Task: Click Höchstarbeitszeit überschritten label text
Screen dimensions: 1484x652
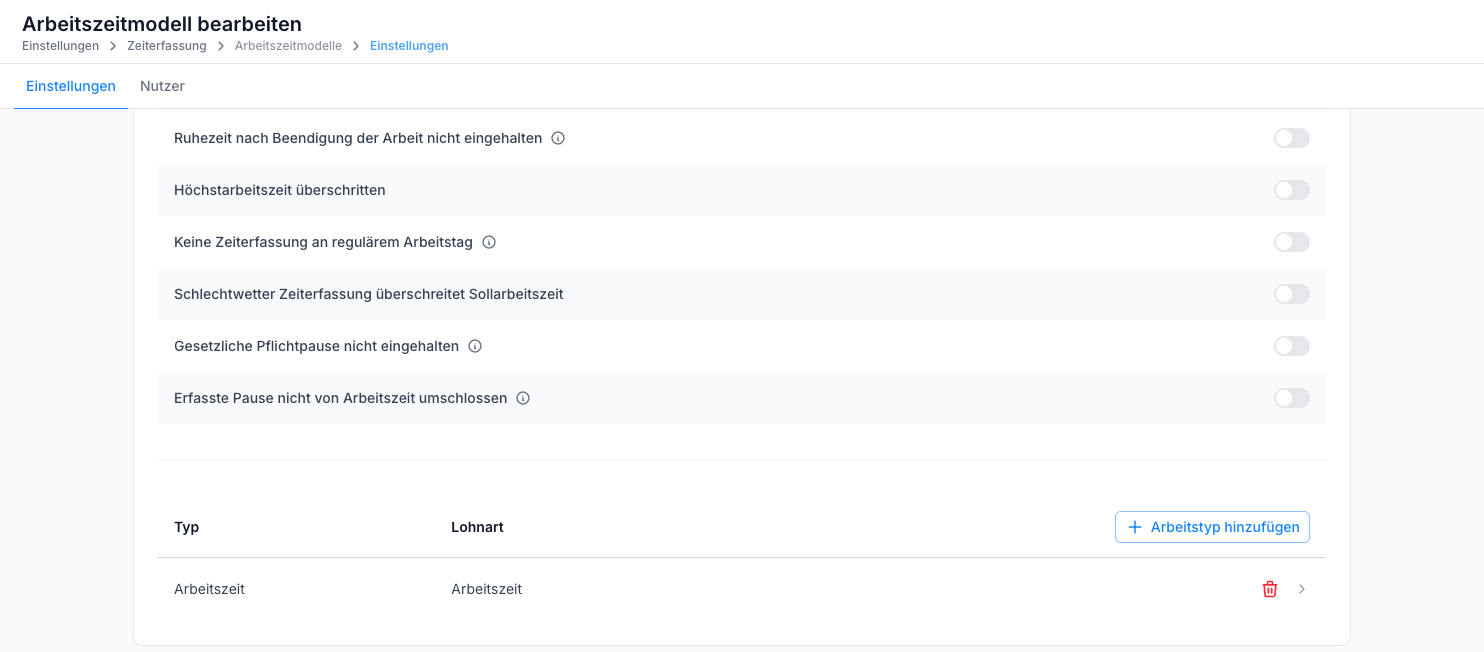Action: pos(280,190)
